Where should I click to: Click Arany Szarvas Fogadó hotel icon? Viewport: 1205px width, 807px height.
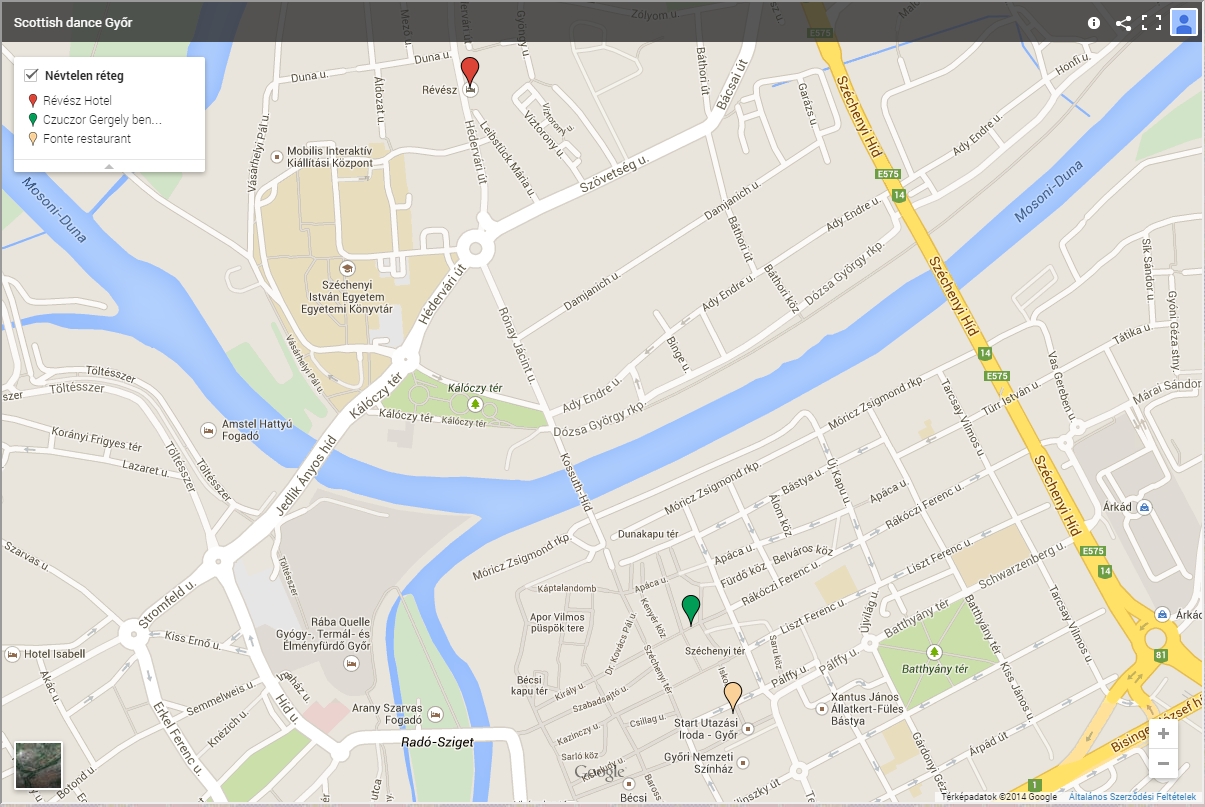[x=435, y=714]
